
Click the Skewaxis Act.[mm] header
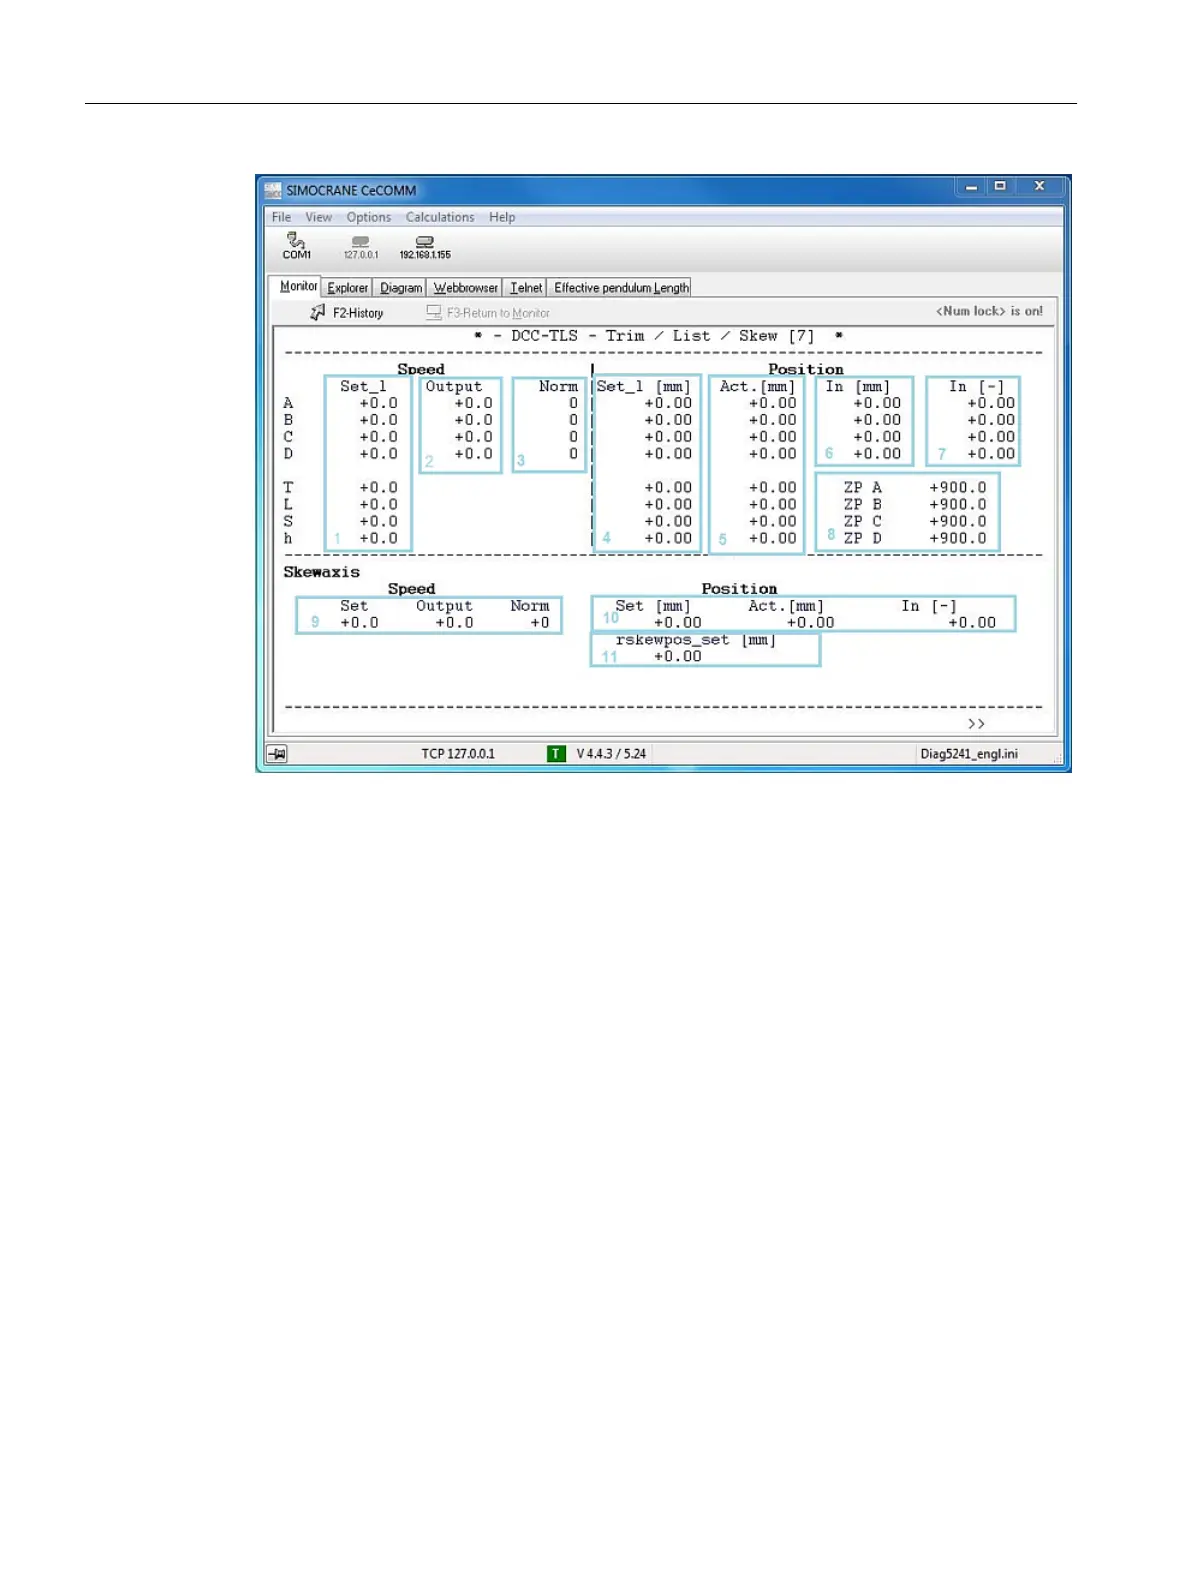coord(786,606)
